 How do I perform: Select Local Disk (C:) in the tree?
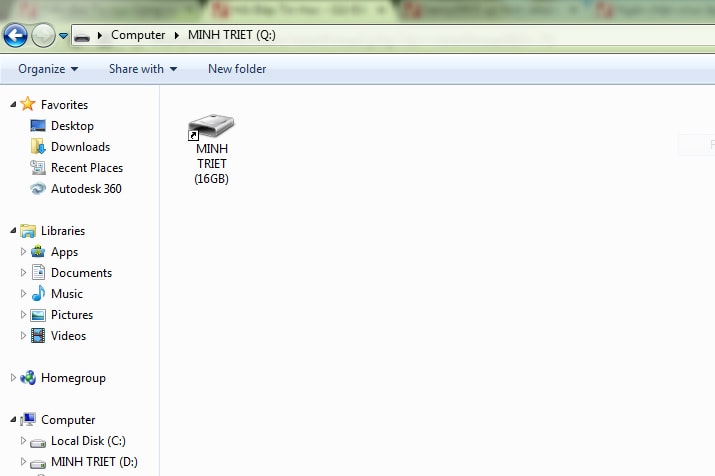coord(88,441)
